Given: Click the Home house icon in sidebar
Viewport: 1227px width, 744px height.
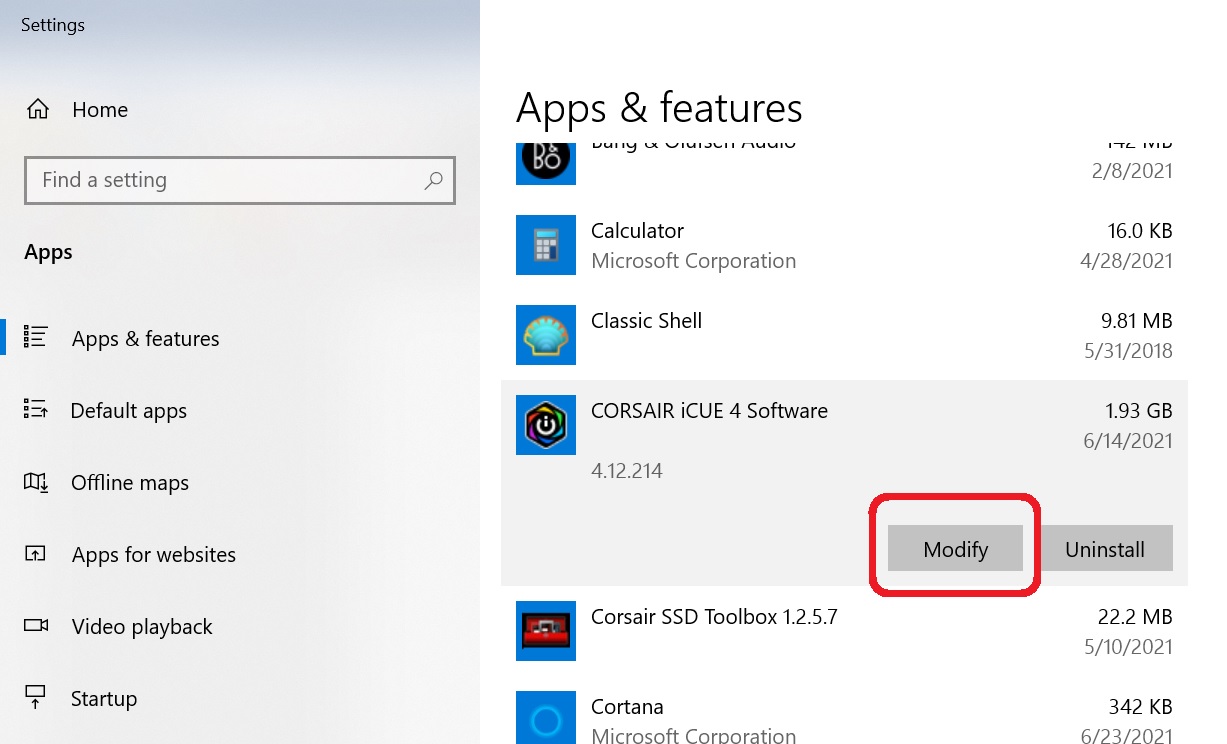Looking at the screenshot, I should point(40,109).
